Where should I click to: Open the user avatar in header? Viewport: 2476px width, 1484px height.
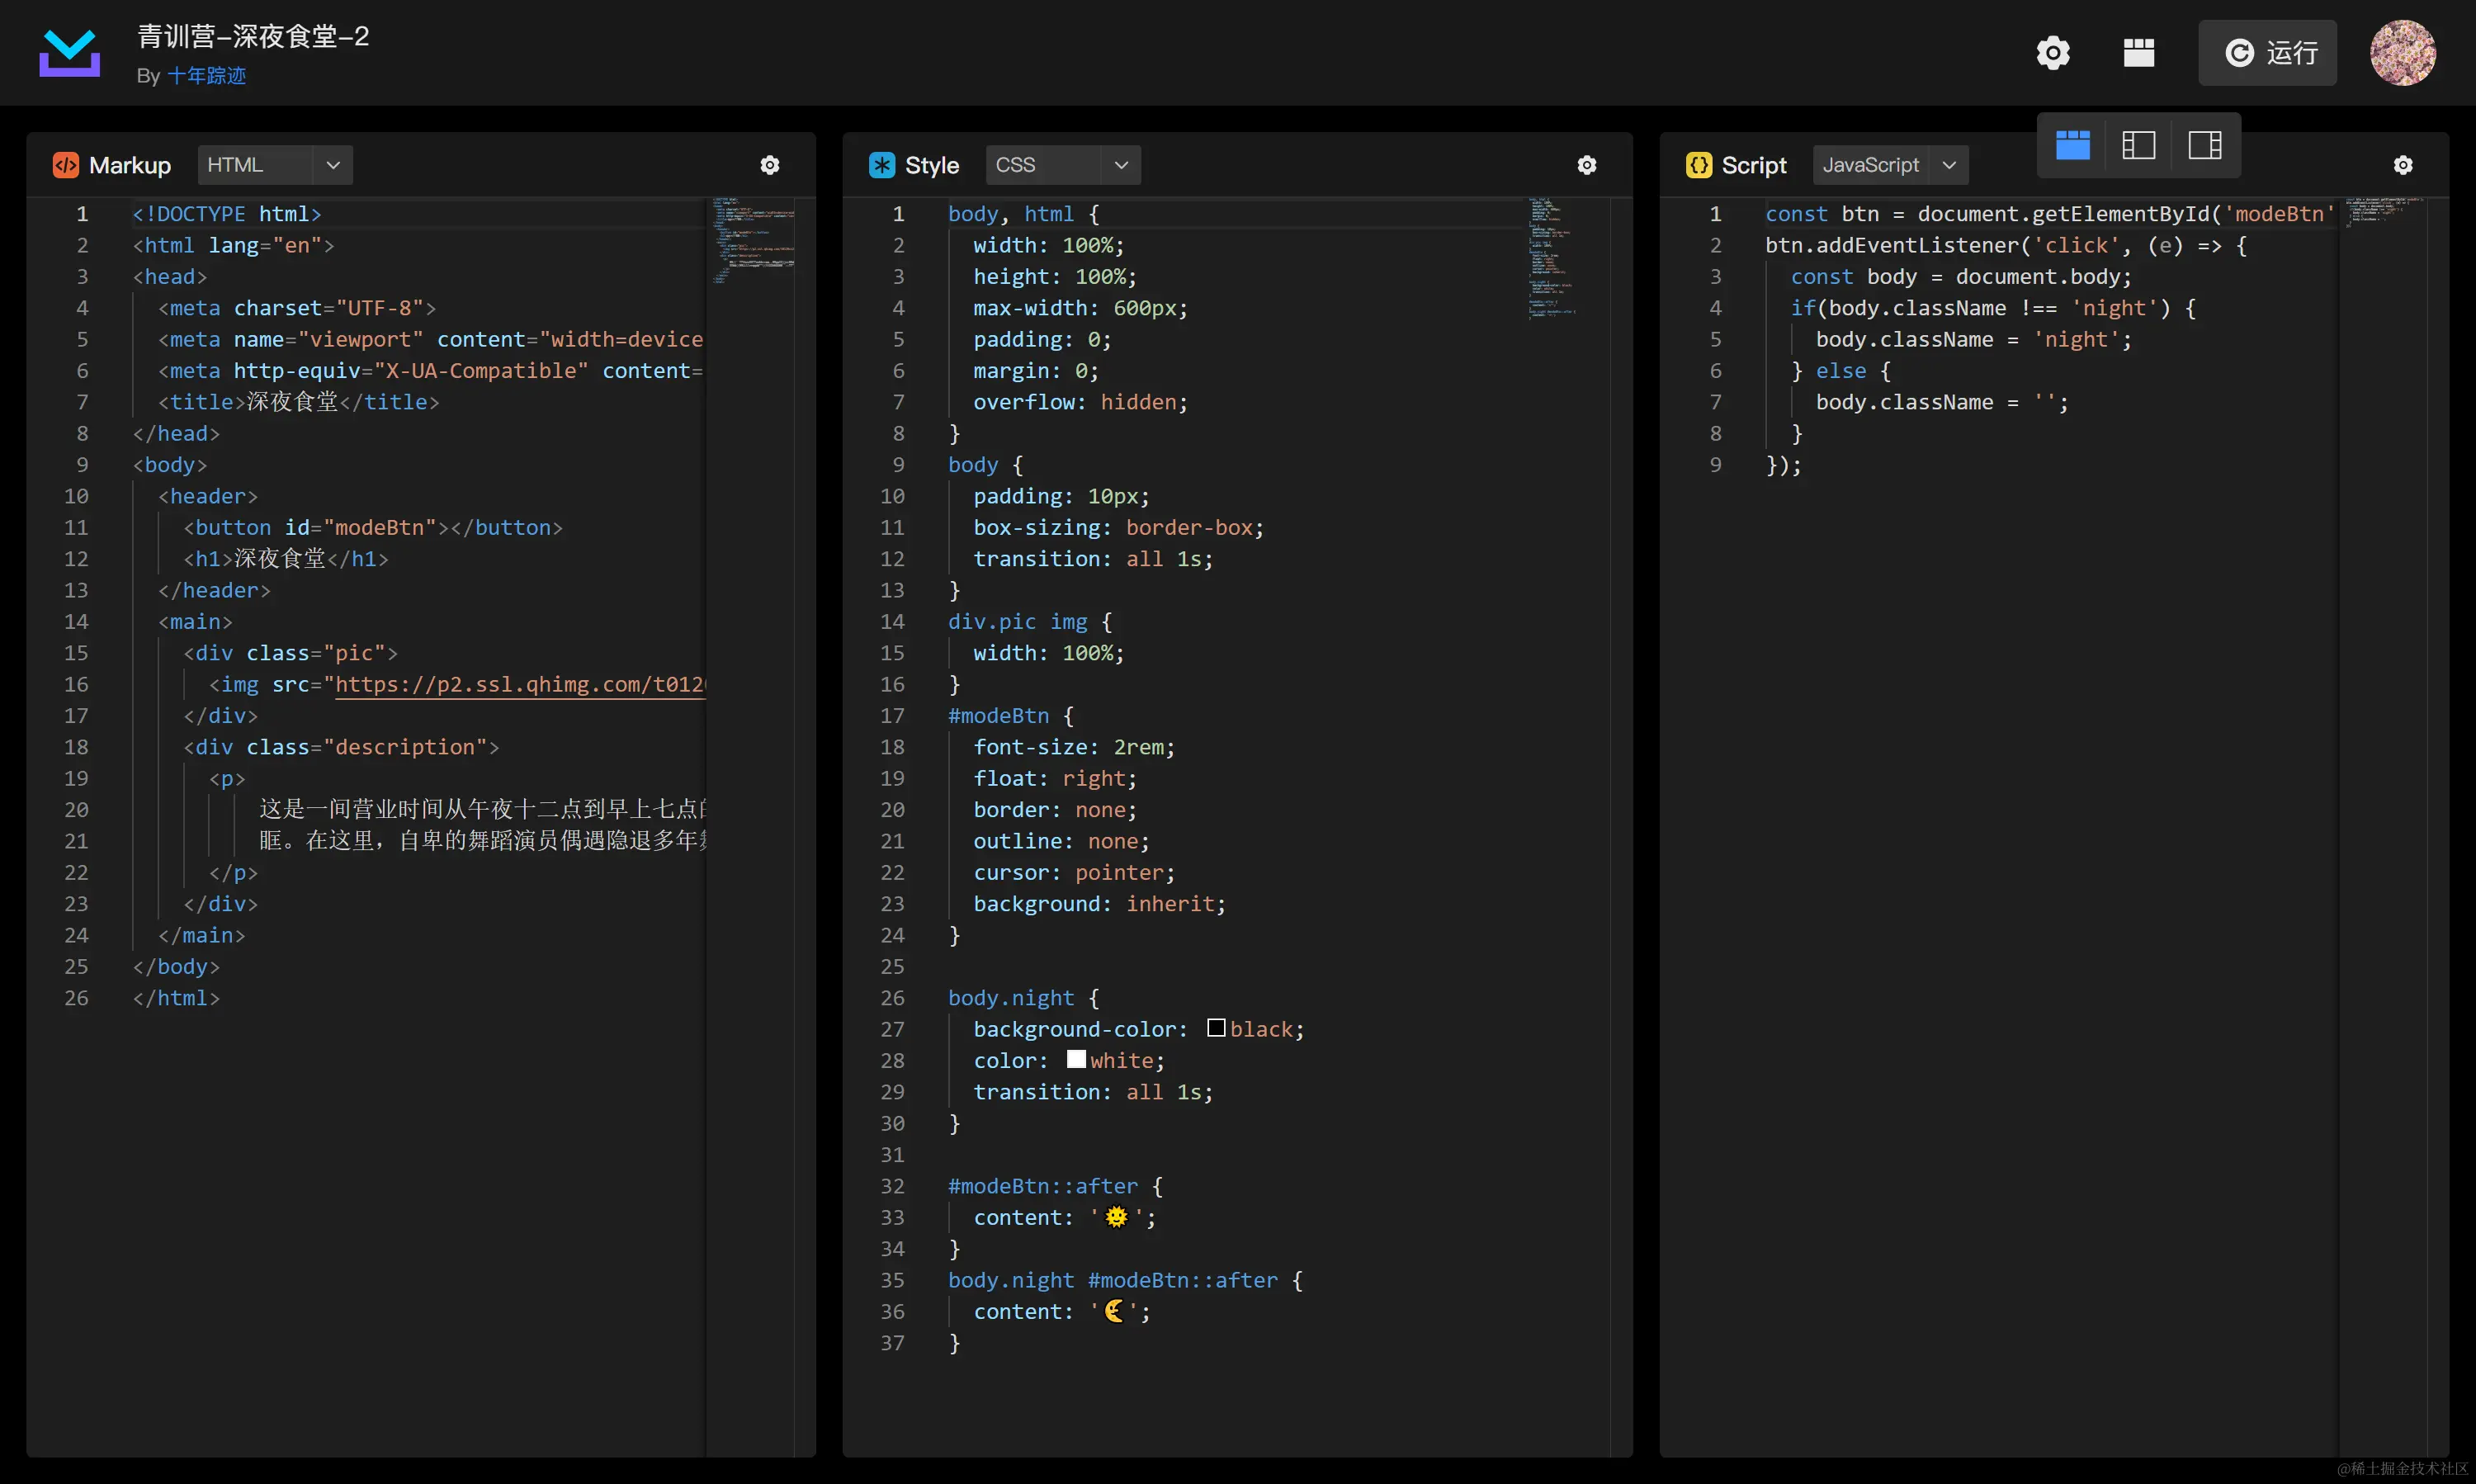tap(2402, 52)
